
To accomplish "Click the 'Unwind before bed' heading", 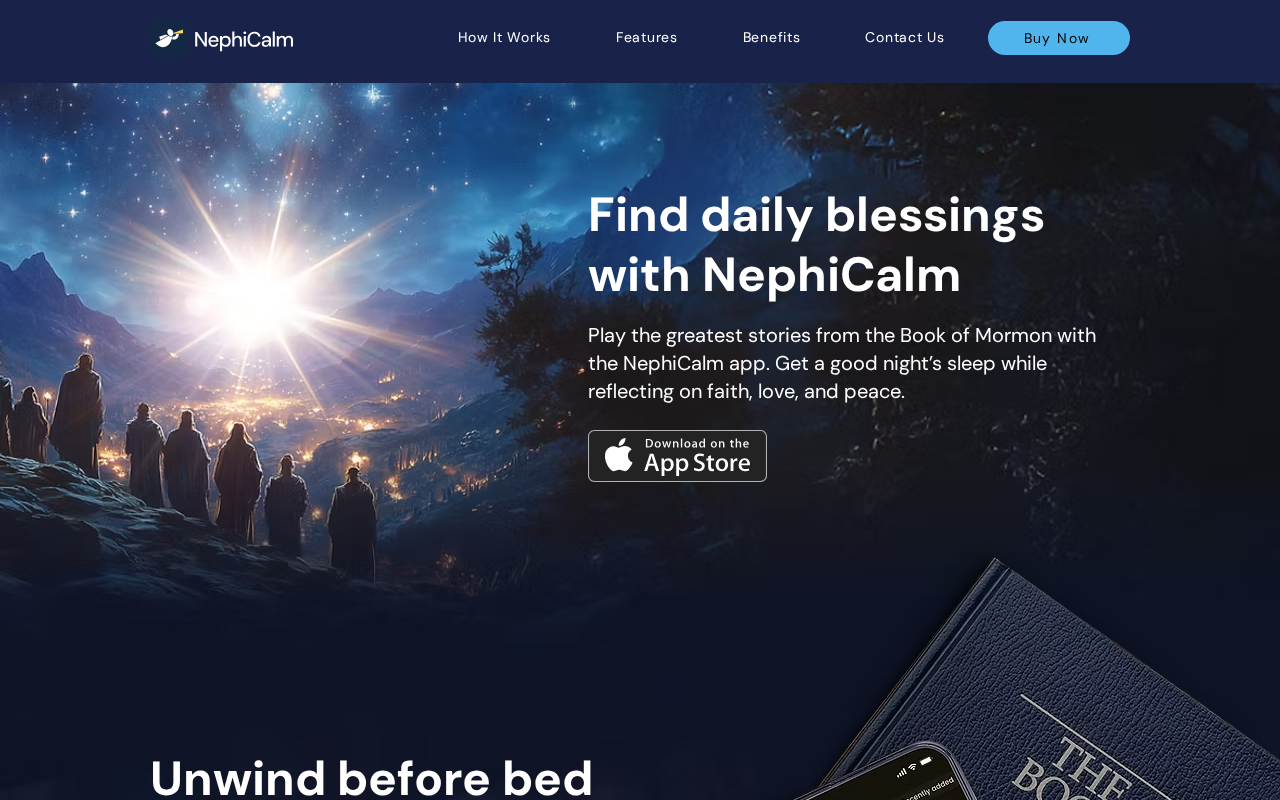I will point(372,776).
